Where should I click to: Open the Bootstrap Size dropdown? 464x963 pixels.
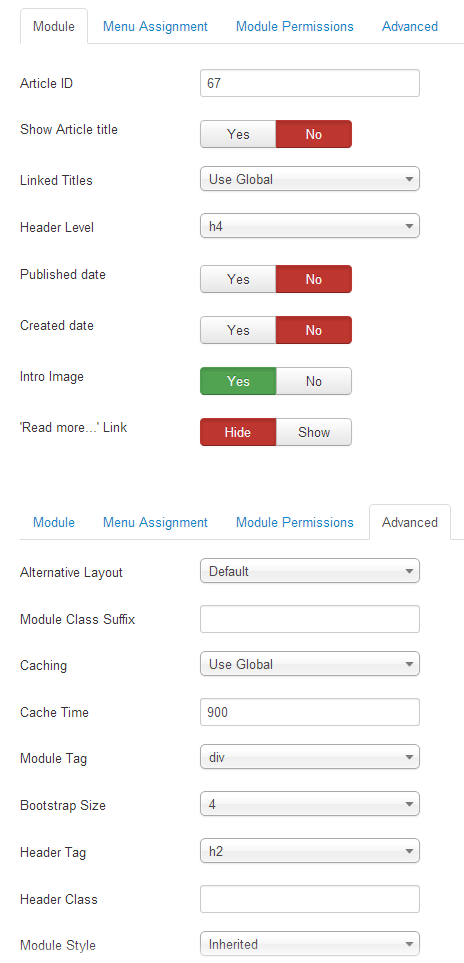(310, 804)
